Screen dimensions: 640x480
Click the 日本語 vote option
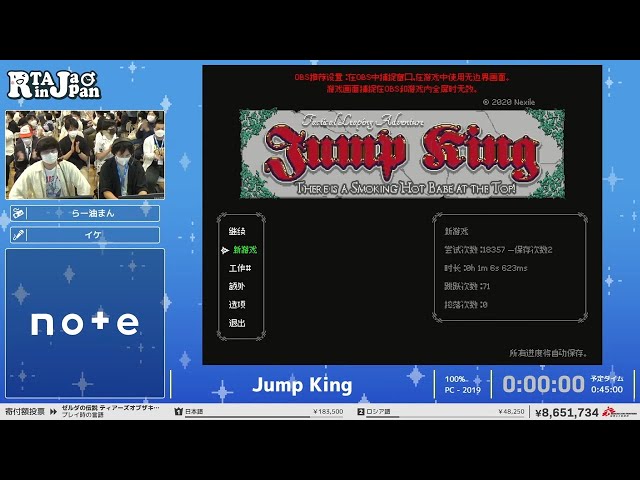pos(194,411)
